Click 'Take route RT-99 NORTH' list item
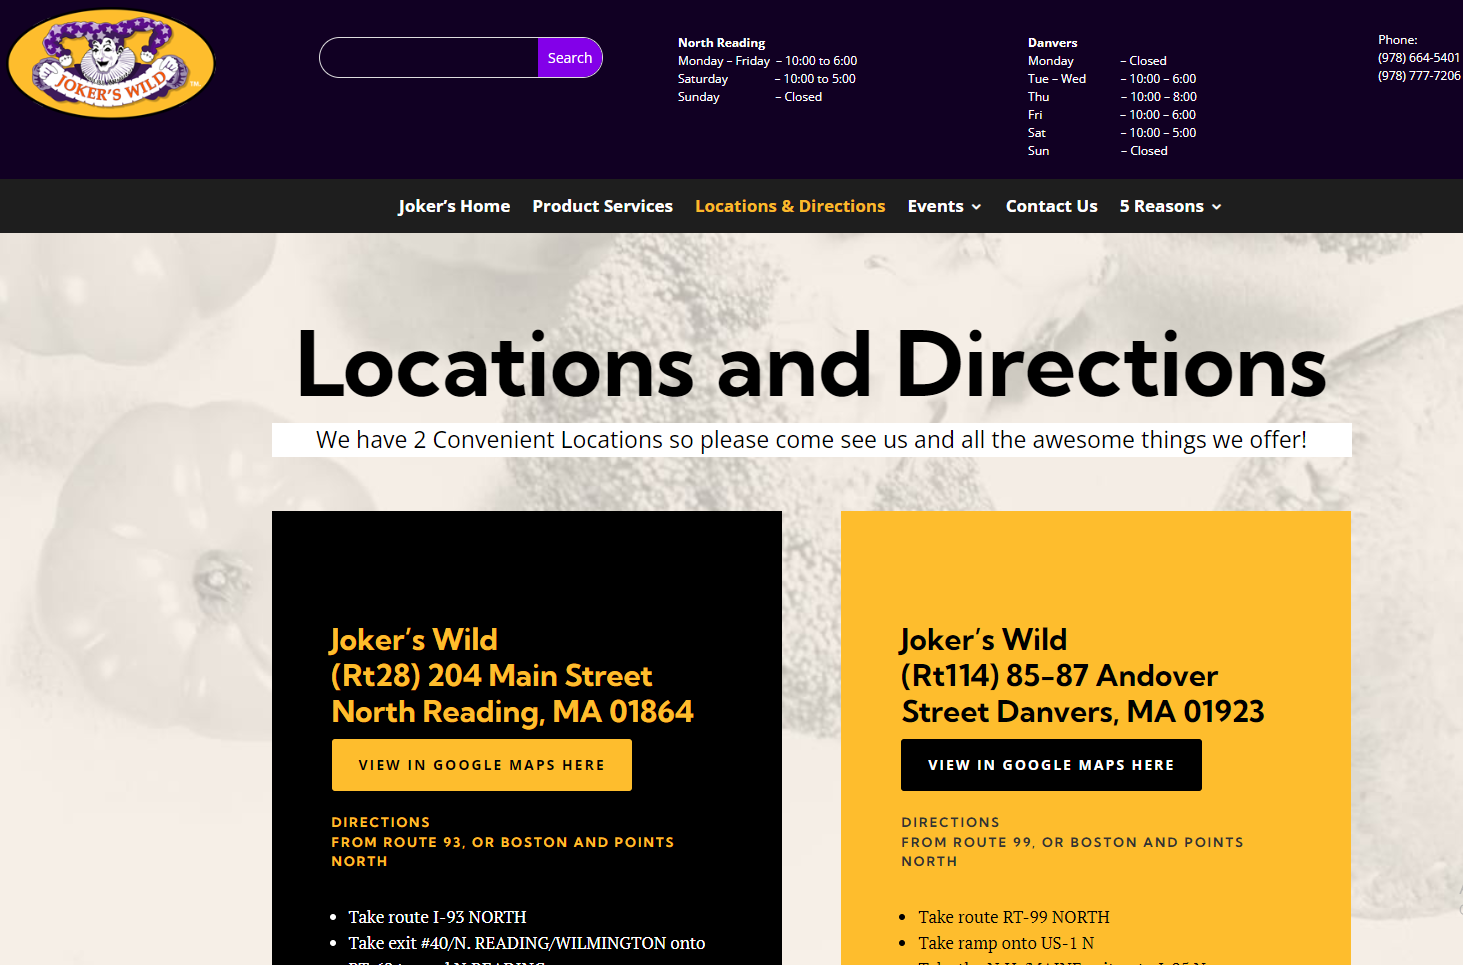 click(1014, 917)
